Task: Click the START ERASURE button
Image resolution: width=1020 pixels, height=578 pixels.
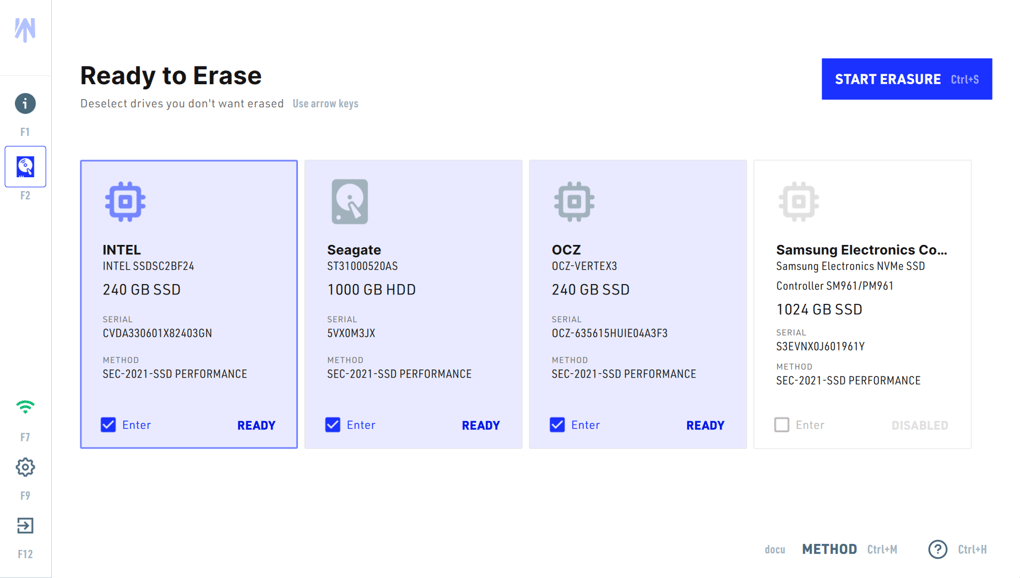Action: (906, 79)
